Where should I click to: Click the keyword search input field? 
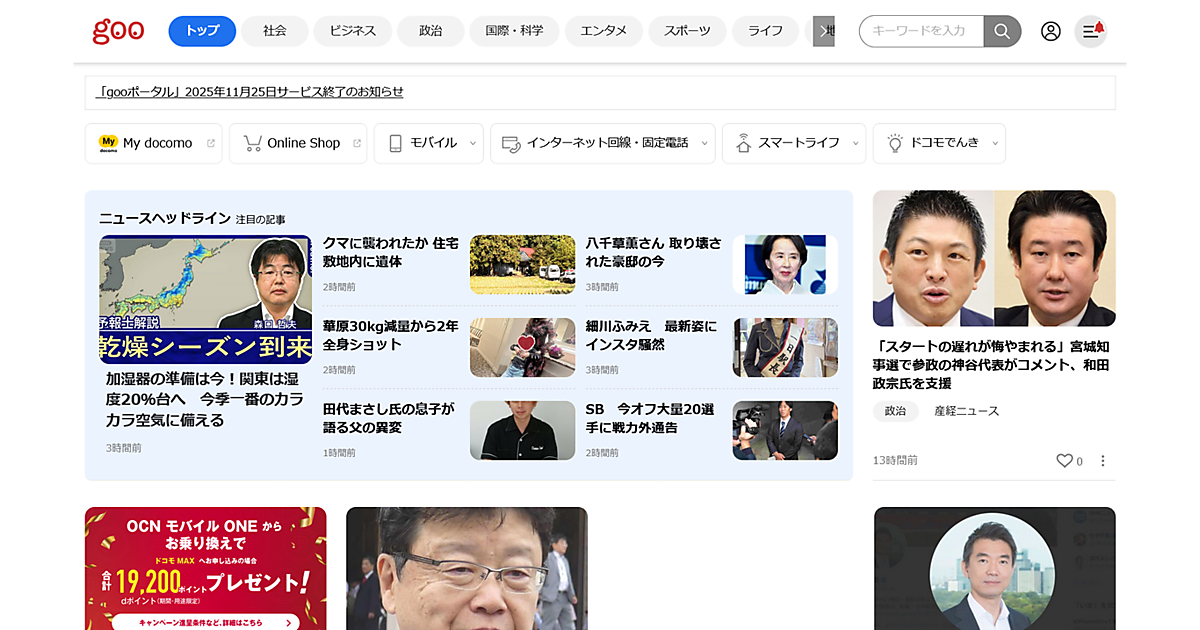pos(921,31)
